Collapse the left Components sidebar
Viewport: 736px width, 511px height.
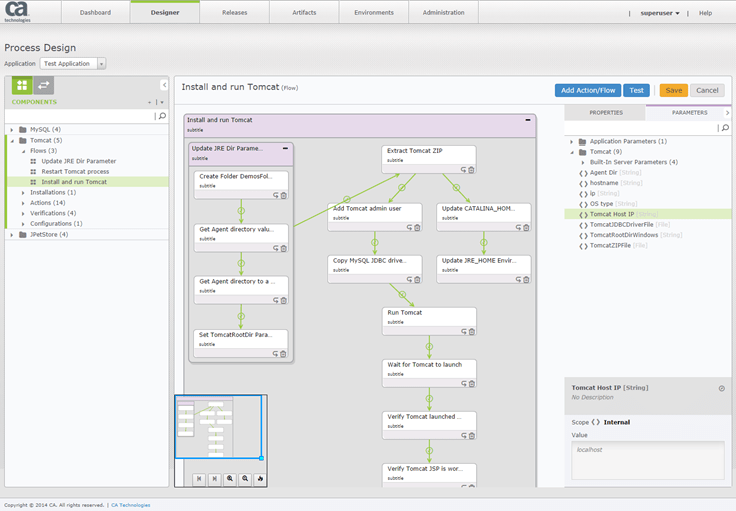164,85
